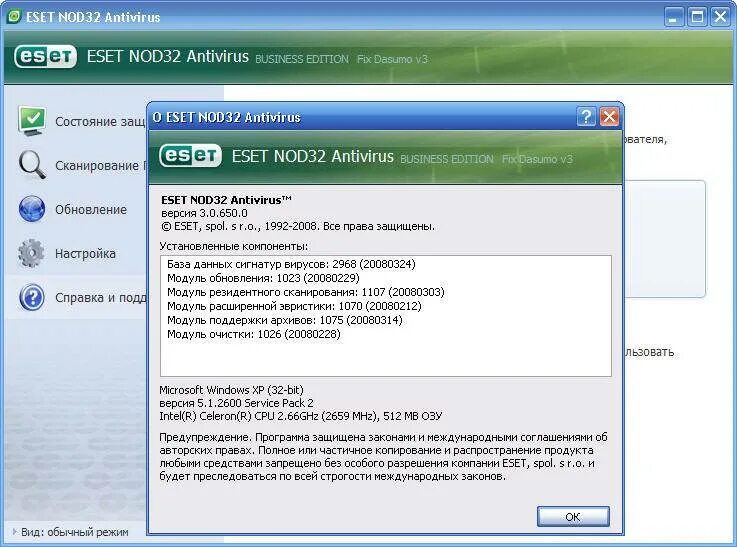Screen dimensions: 737x547
Task: Click the blue question mark help icon
Action: click(32, 297)
